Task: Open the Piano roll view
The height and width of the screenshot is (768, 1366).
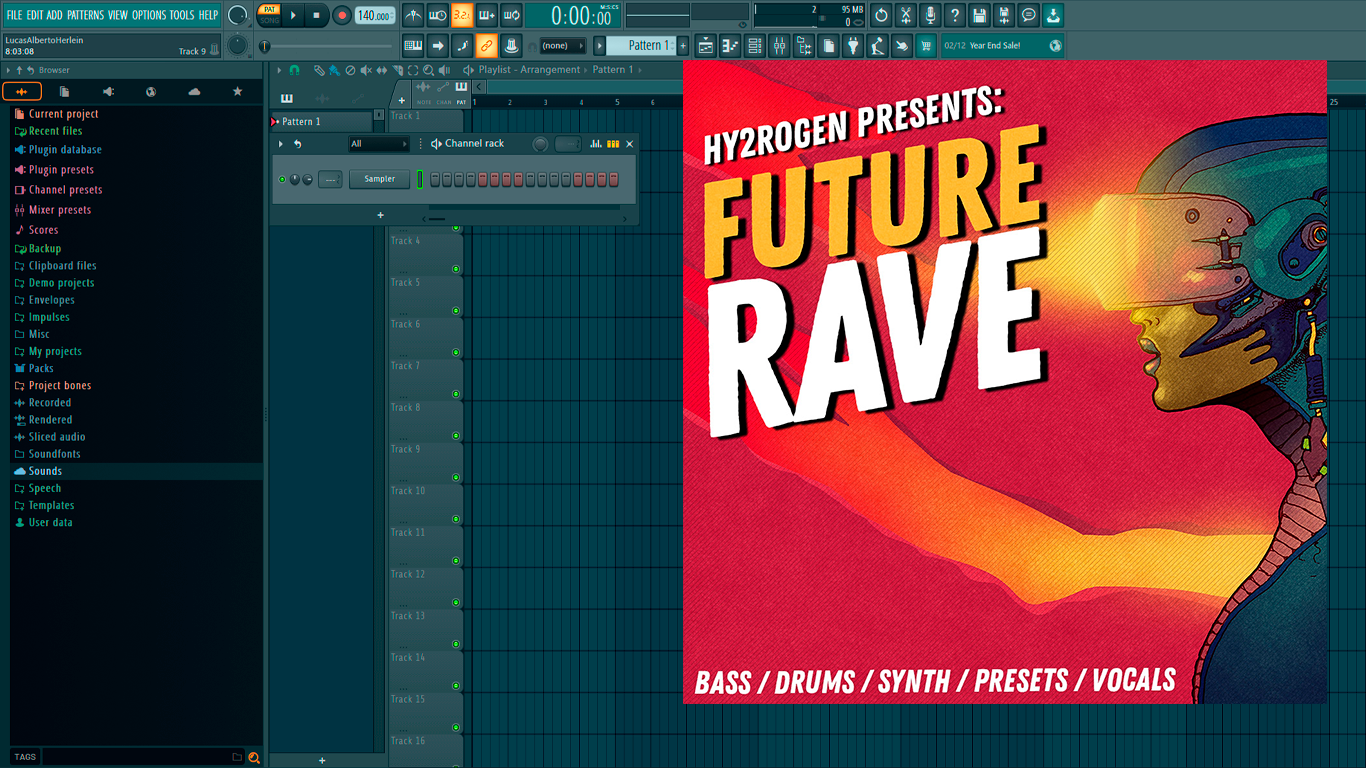Action: coord(730,46)
